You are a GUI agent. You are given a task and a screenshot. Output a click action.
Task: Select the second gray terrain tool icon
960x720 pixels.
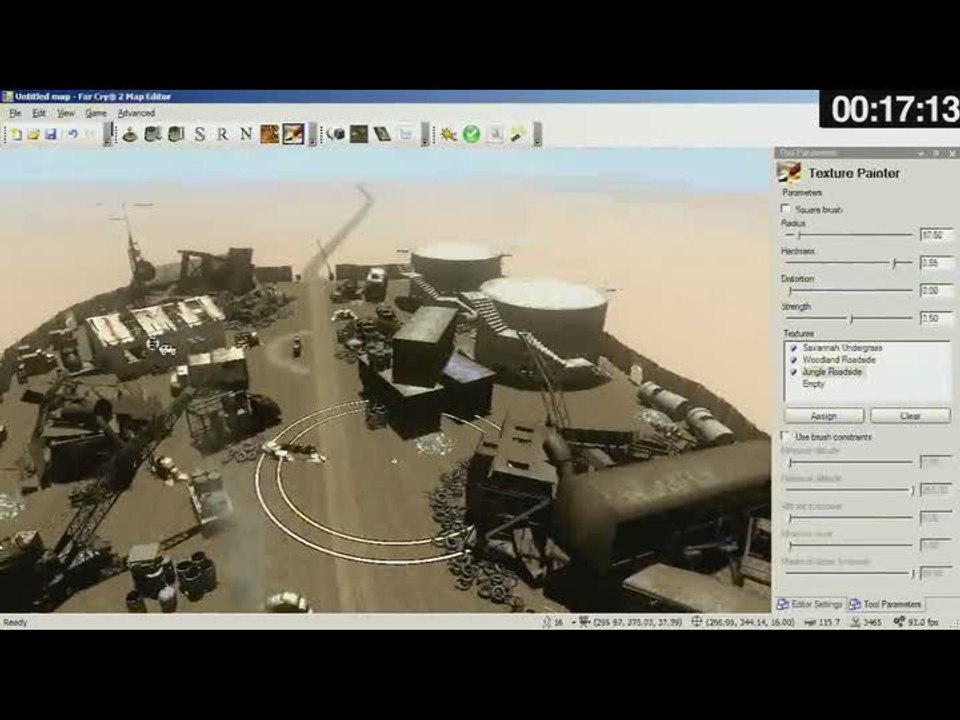153,134
